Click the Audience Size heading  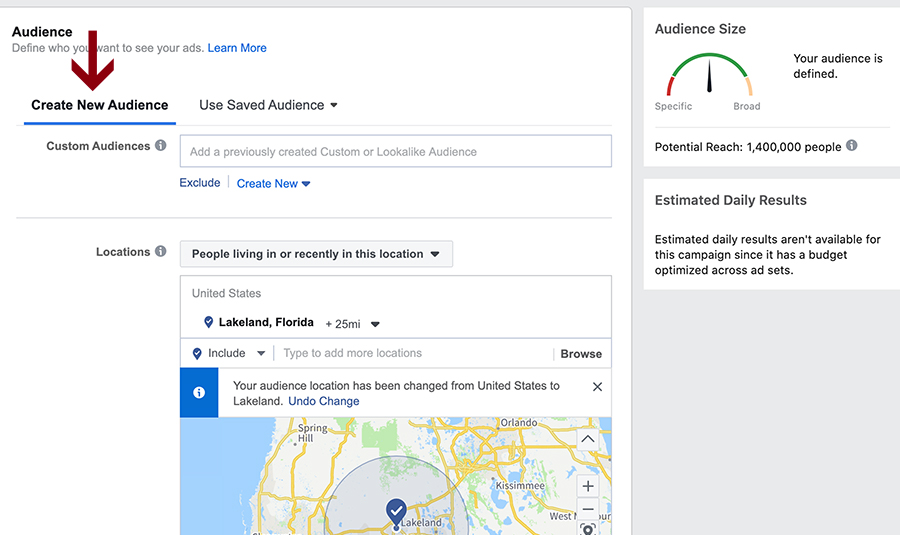[700, 29]
